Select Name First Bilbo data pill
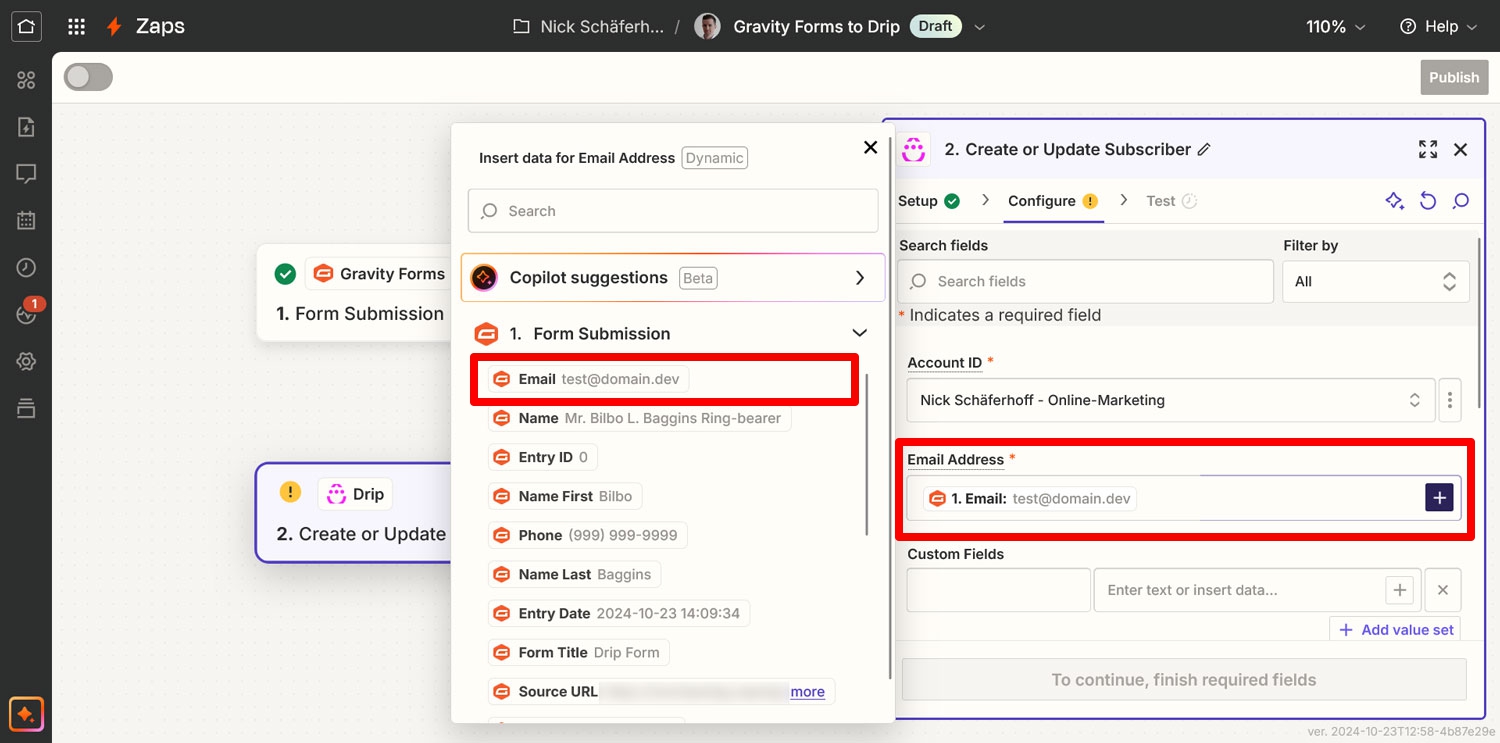The image size is (1500, 743). point(565,496)
